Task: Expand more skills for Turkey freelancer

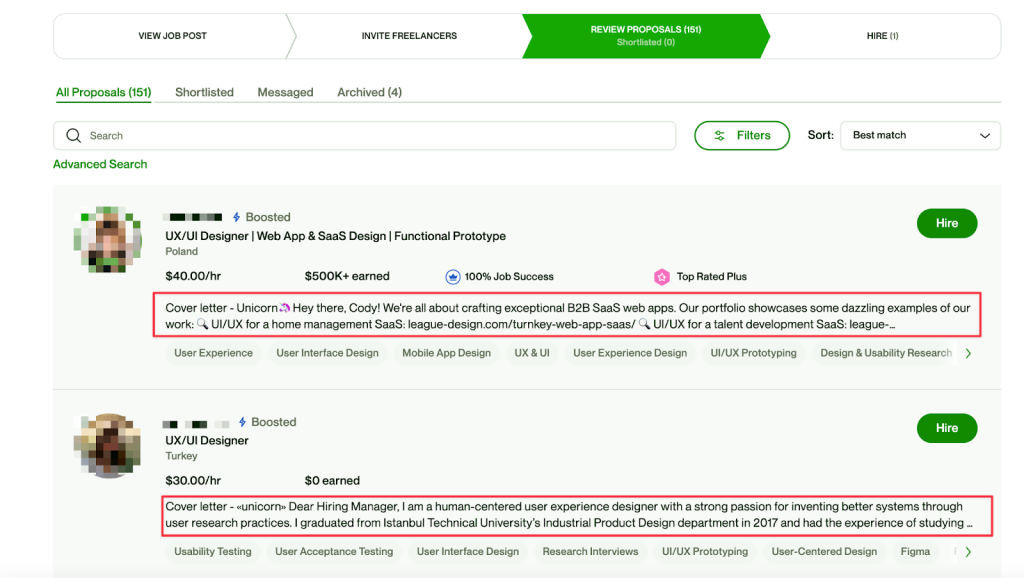Action: coord(968,551)
